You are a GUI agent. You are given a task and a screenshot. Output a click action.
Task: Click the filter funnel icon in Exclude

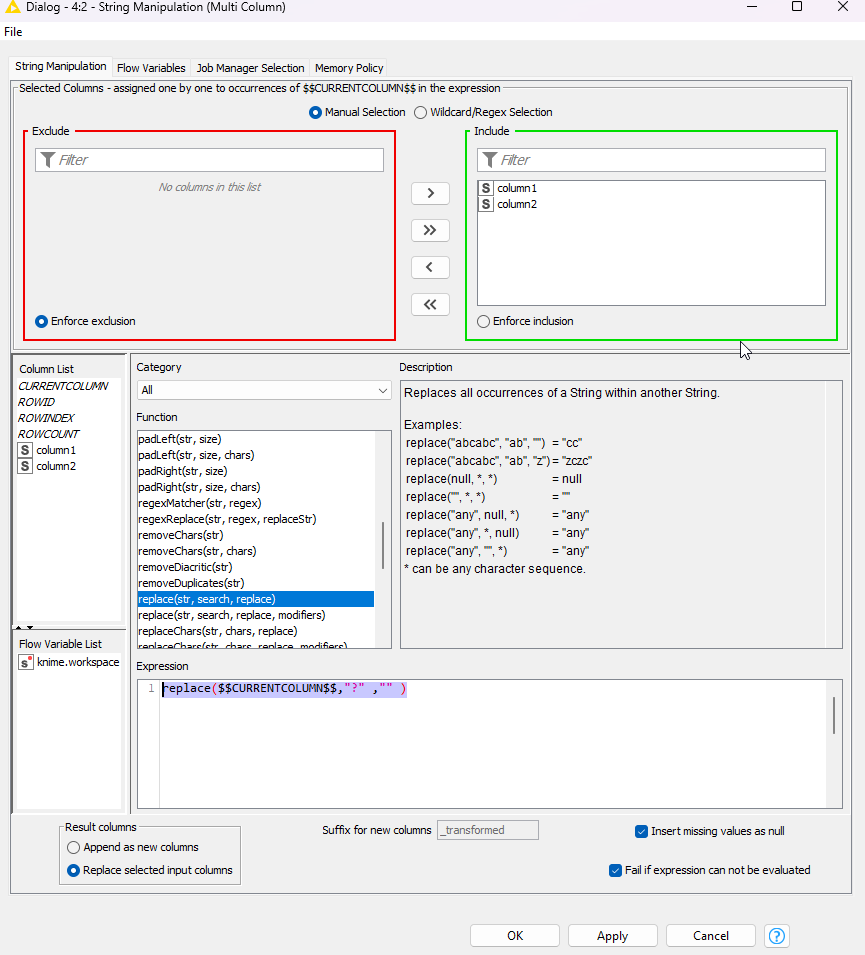click(48, 160)
